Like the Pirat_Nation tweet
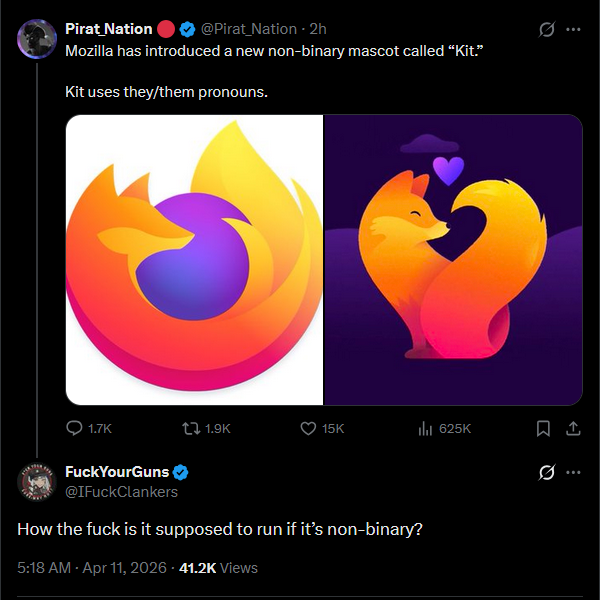Screen dimensions: 600x600 pyautogui.click(x=309, y=428)
